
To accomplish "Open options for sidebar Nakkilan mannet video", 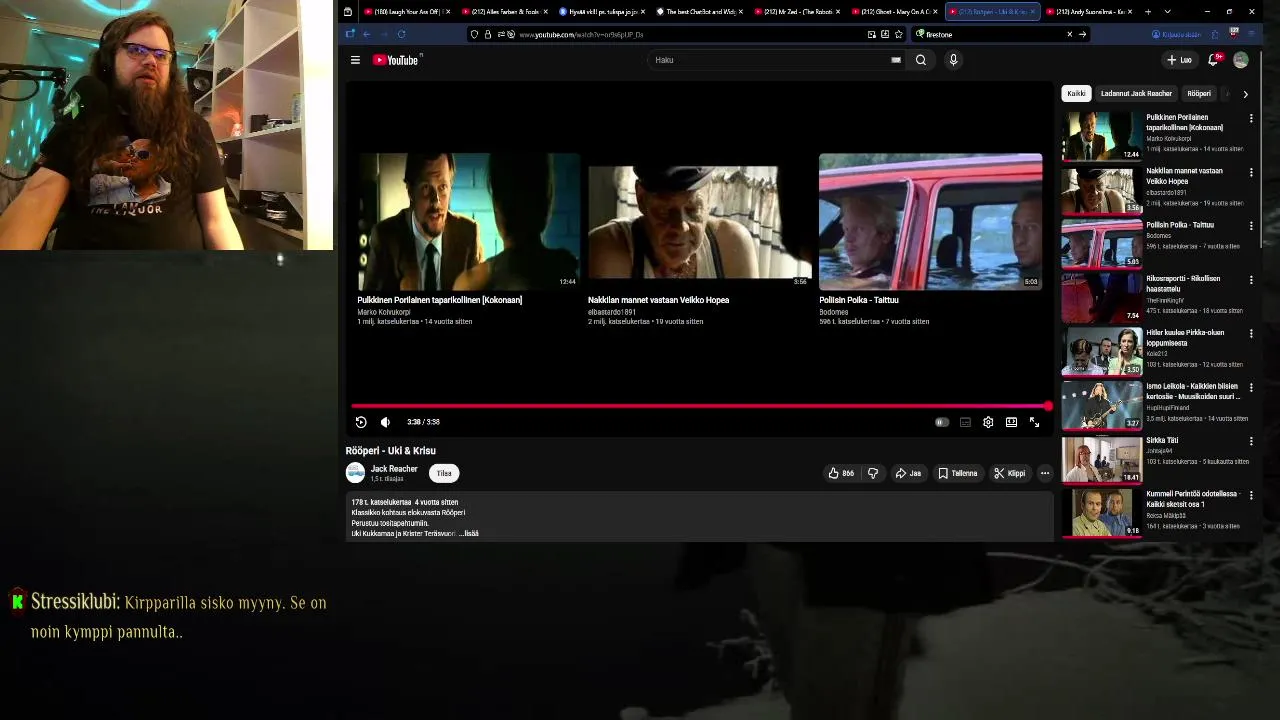I will (x=1251, y=172).
